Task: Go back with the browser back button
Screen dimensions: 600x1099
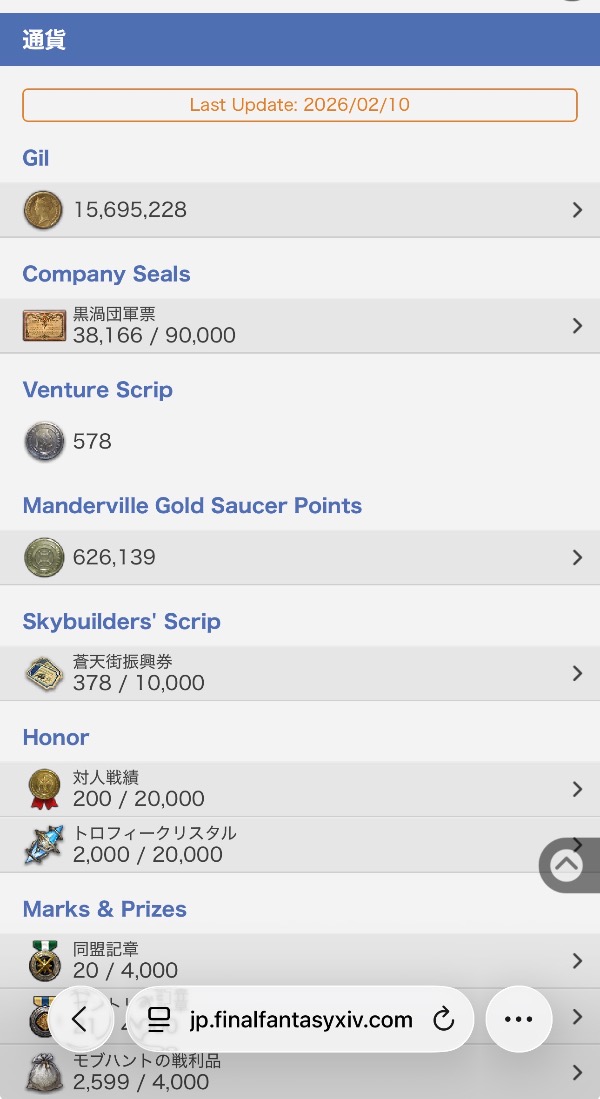Action: [81, 1019]
